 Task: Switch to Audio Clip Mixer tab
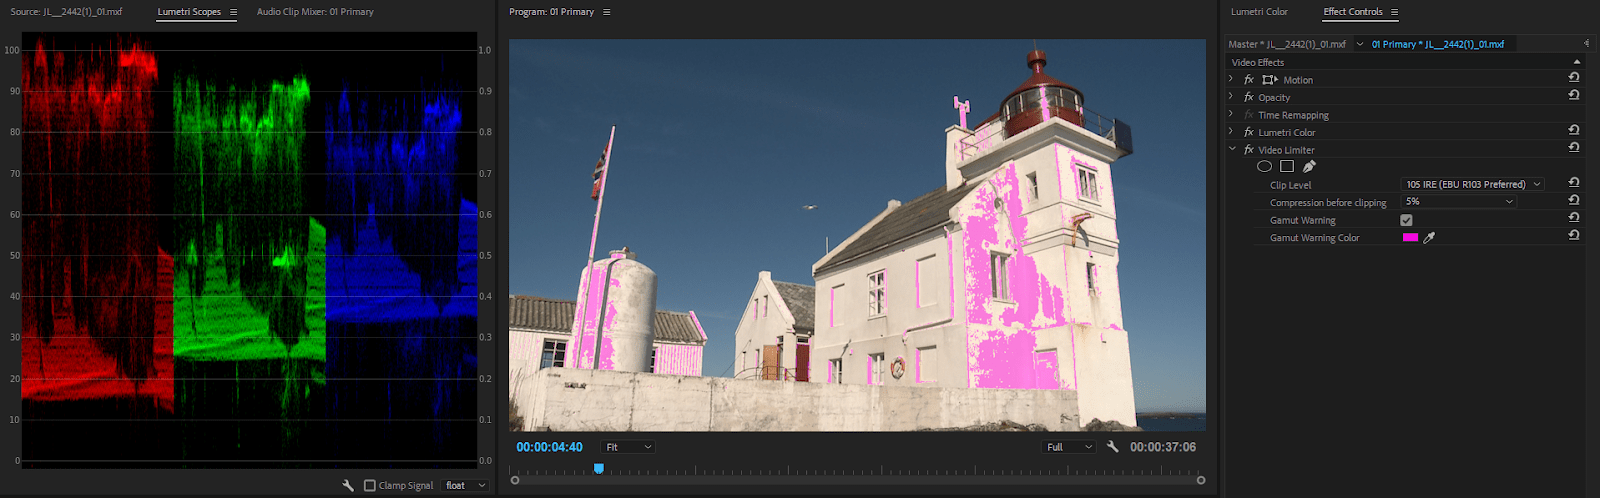[x=315, y=12]
